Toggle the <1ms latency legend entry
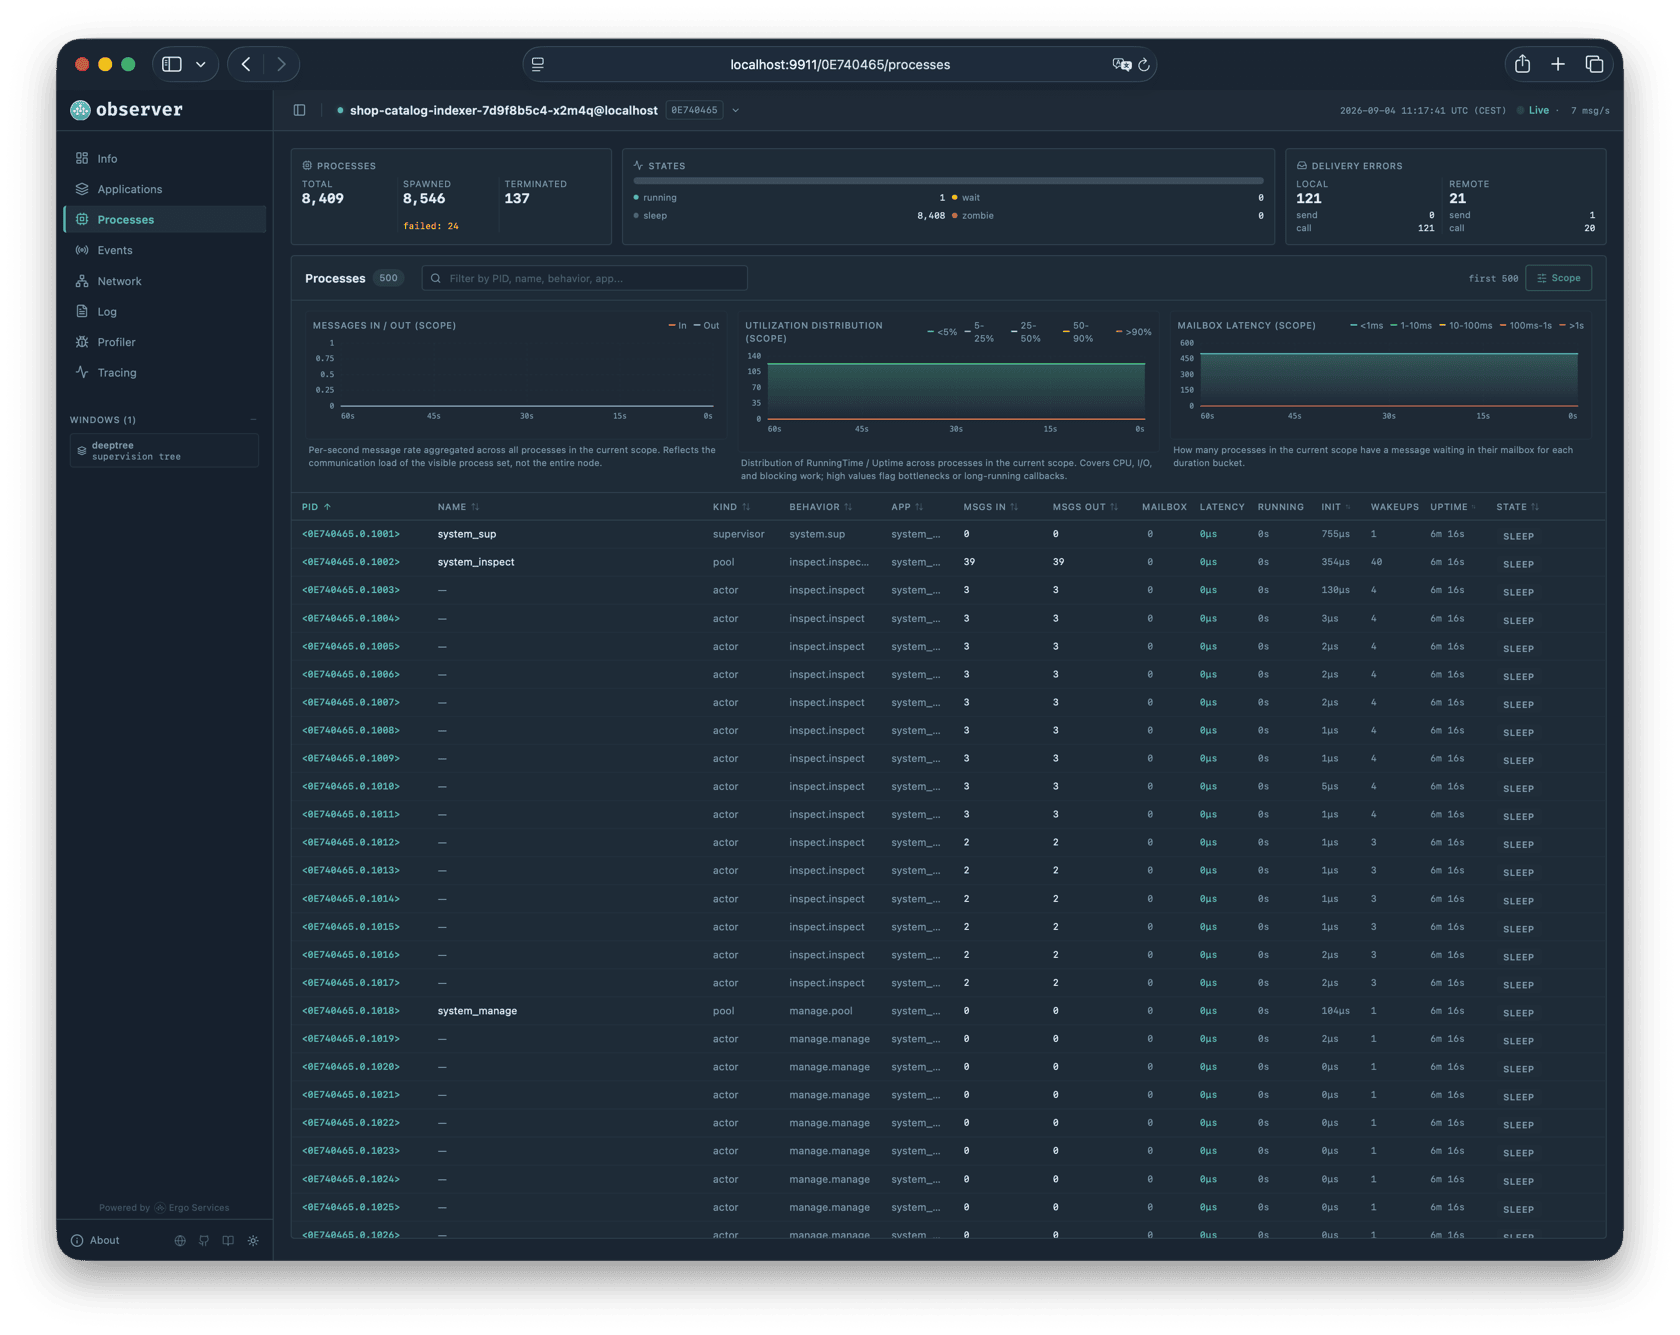 [1366, 325]
